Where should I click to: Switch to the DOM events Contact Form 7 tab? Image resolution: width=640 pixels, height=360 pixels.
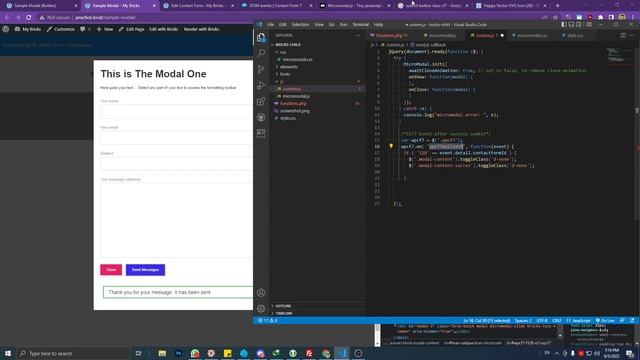pyautogui.click(x=276, y=6)
